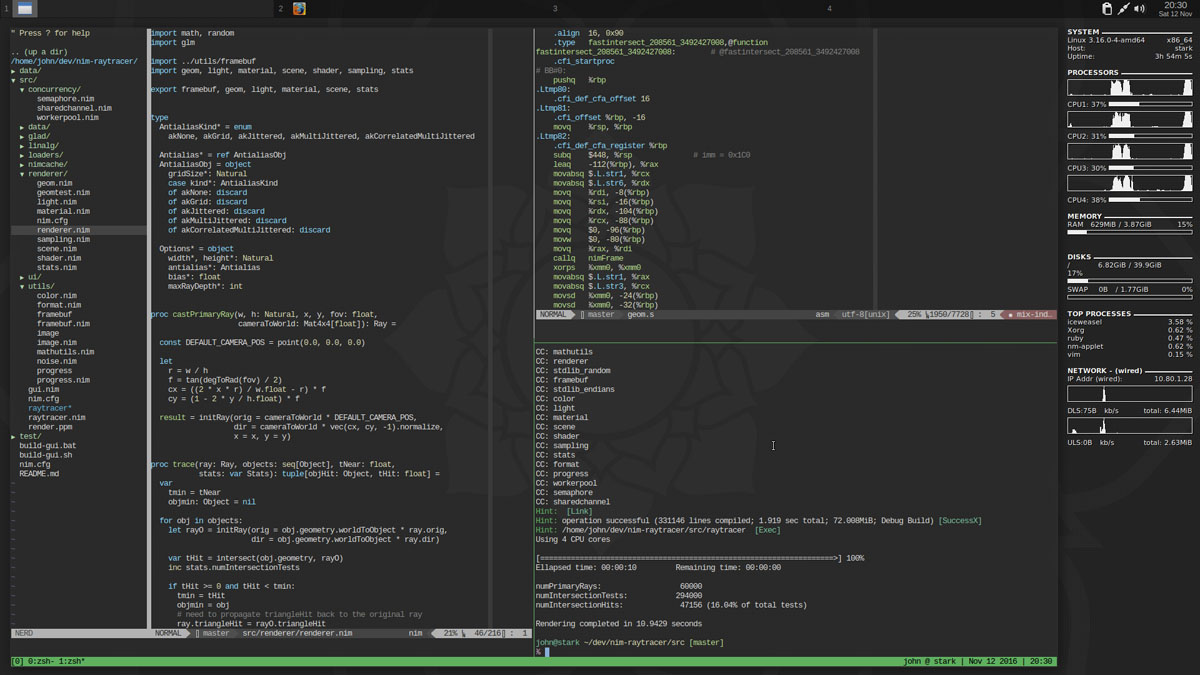The width and height of the screenshot is (1200, 675).
Task: Click geom.s filename in the assembly statusline
Action: [640, 315]
